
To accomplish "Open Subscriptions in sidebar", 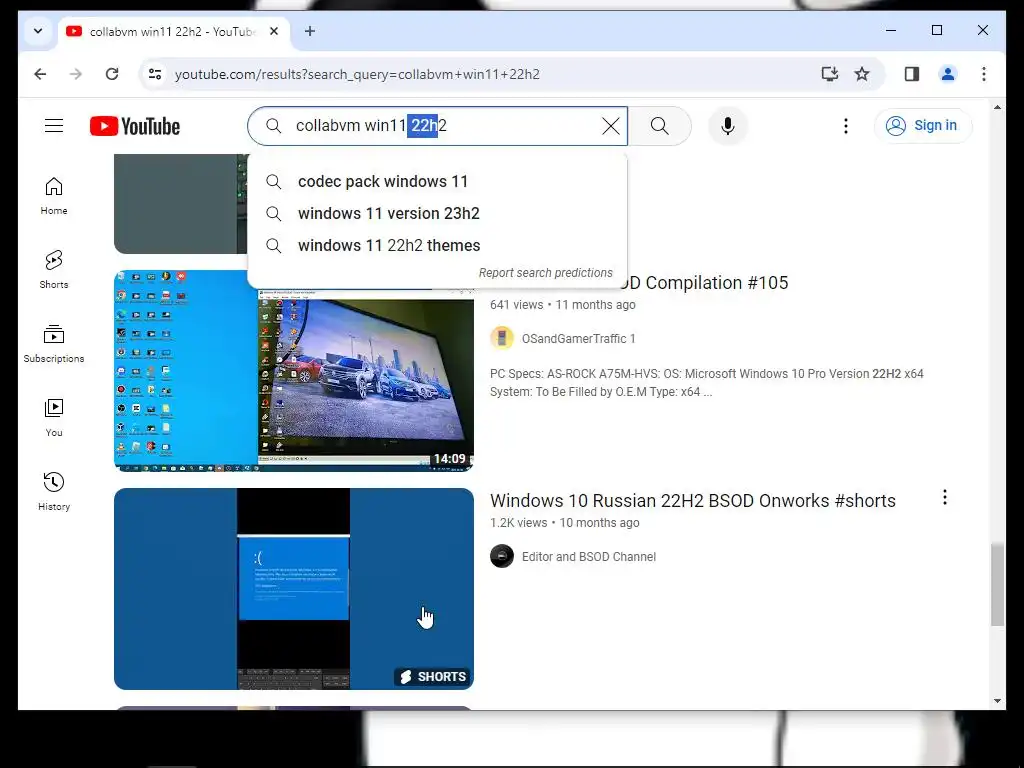I will pos(54,344).
